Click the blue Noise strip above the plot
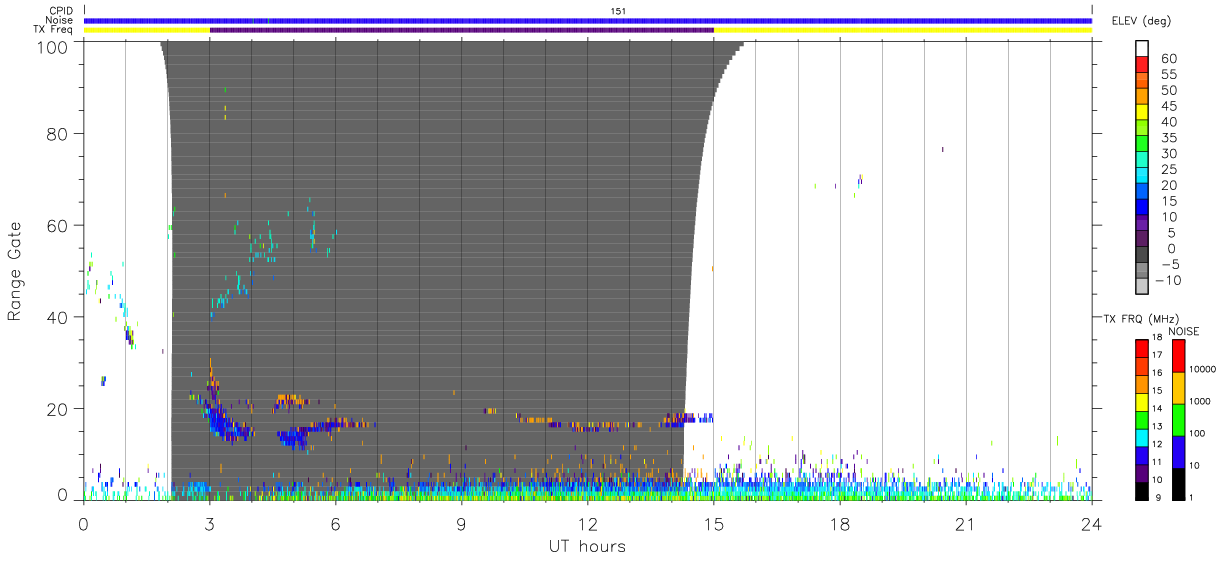The image size is (1228, 567). [588, 20]
